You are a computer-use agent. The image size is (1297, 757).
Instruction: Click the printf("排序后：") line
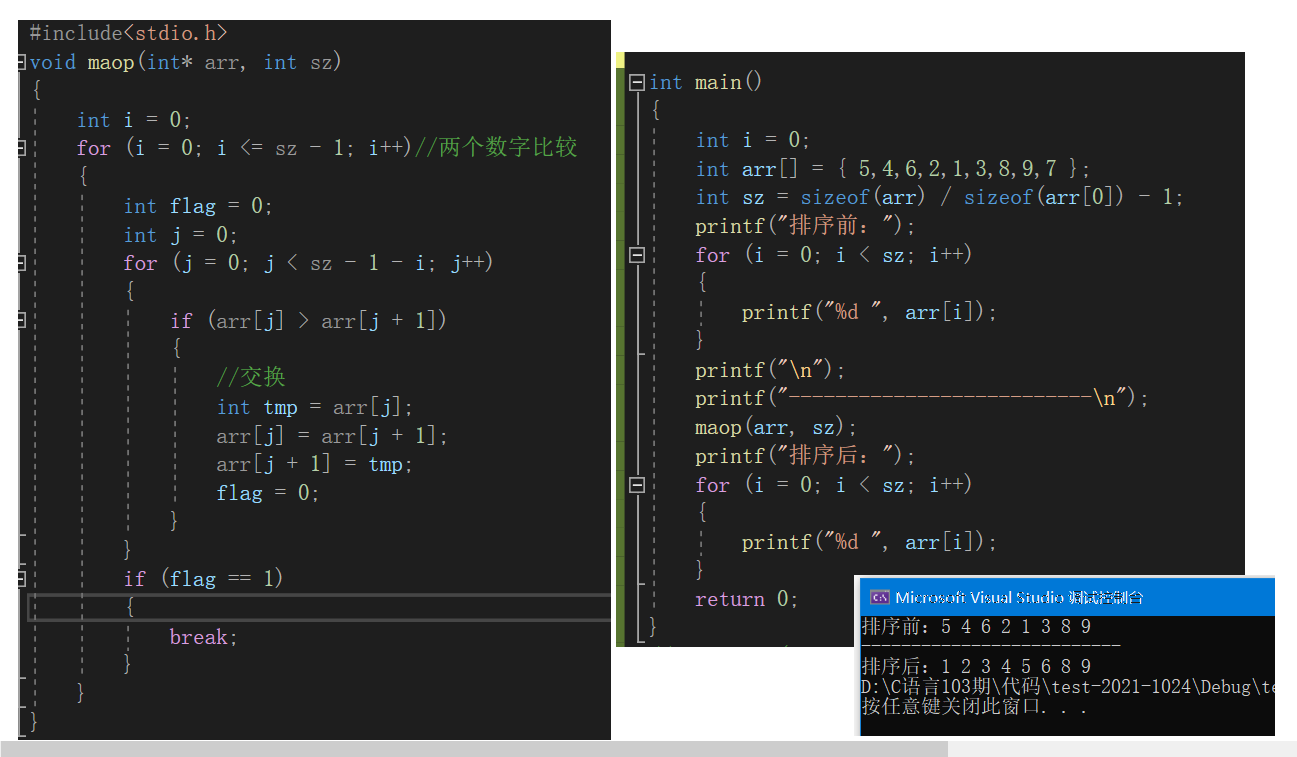tap(805, 456)
